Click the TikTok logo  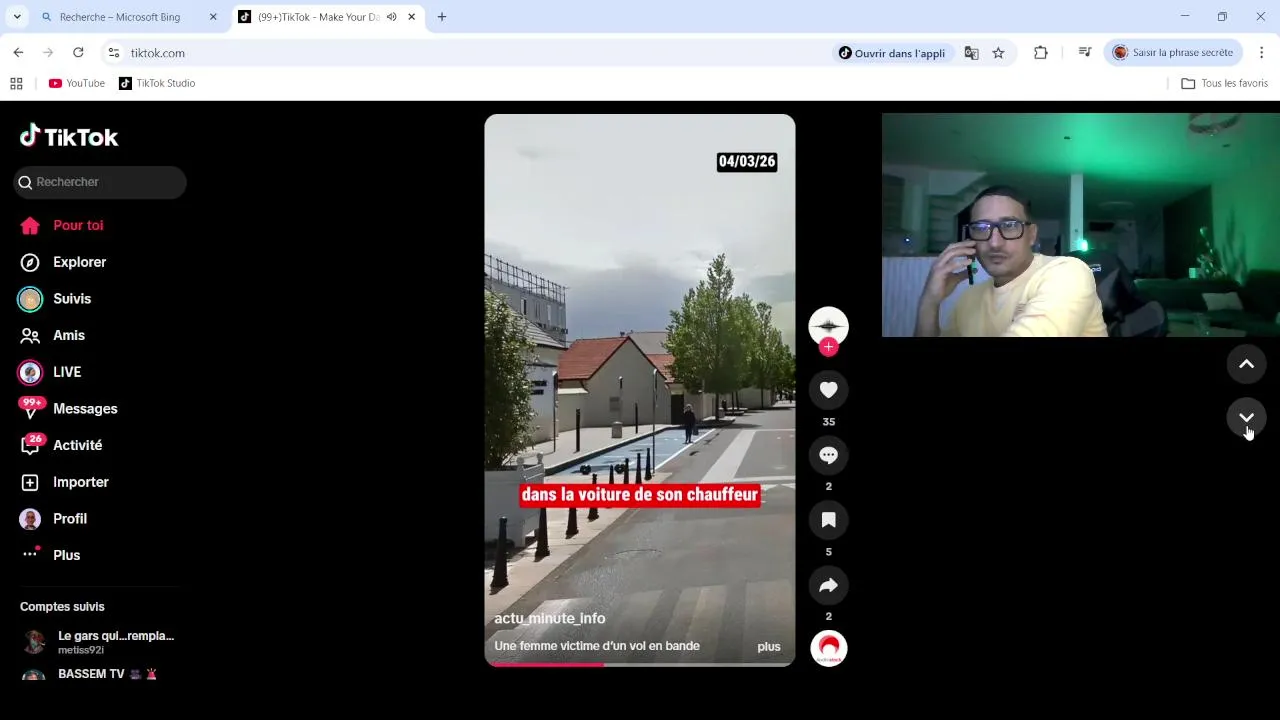69,136
